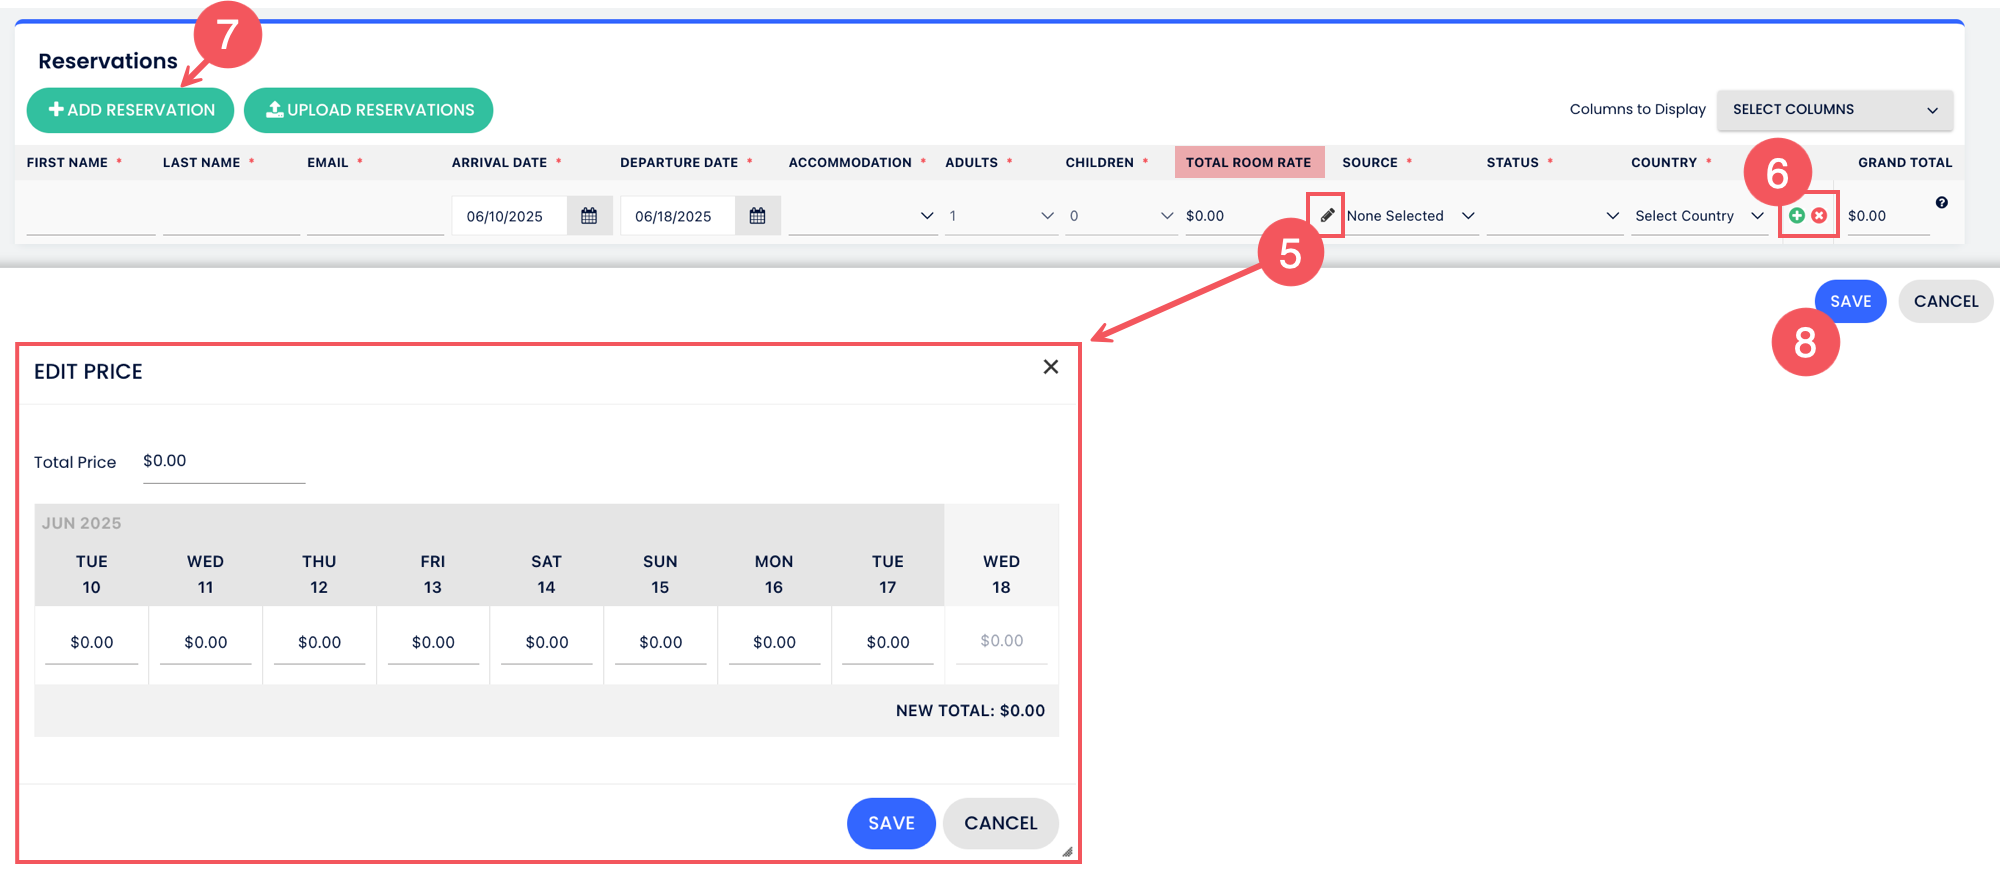Click the Arrival Date column header
Screen dimensions: 2000x882
click(500, 162)
